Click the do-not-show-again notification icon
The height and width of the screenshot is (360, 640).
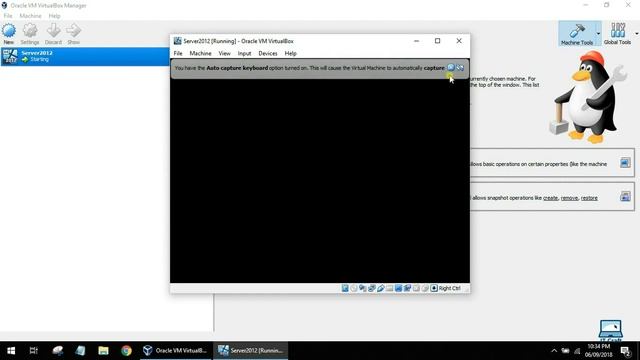[460, 67]
